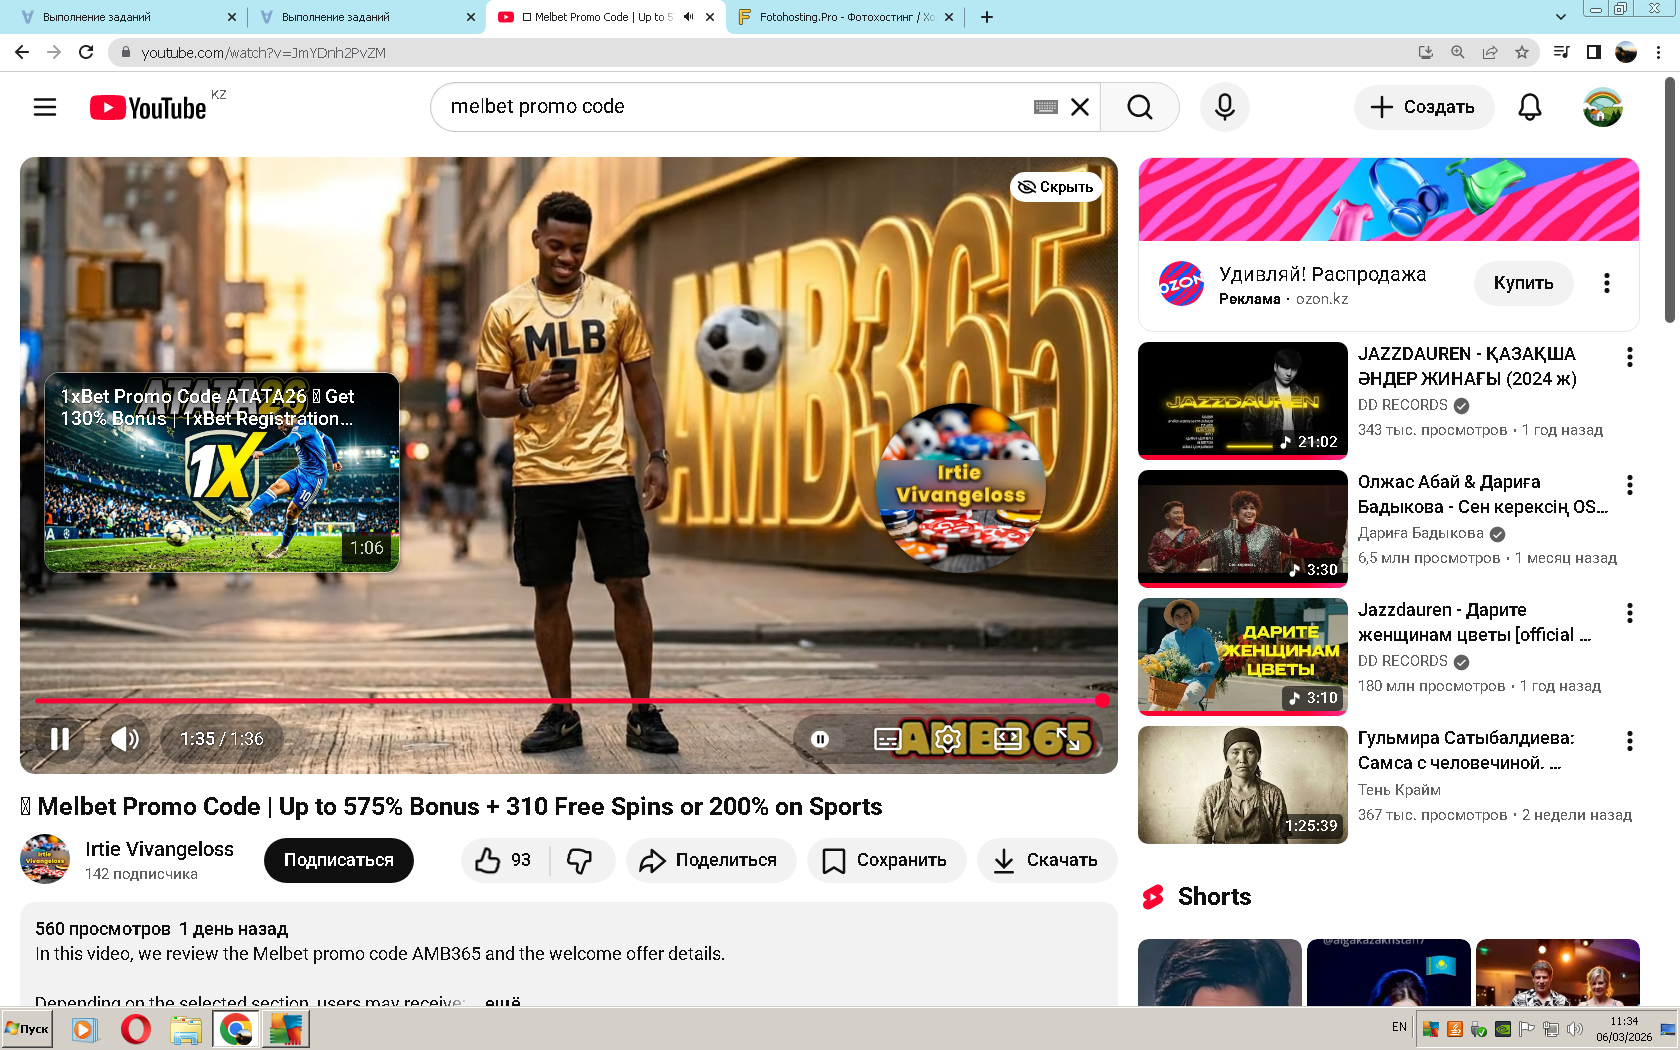Click Создать create button
Screen dimensions: 1680x1050
click(1424, 107)
